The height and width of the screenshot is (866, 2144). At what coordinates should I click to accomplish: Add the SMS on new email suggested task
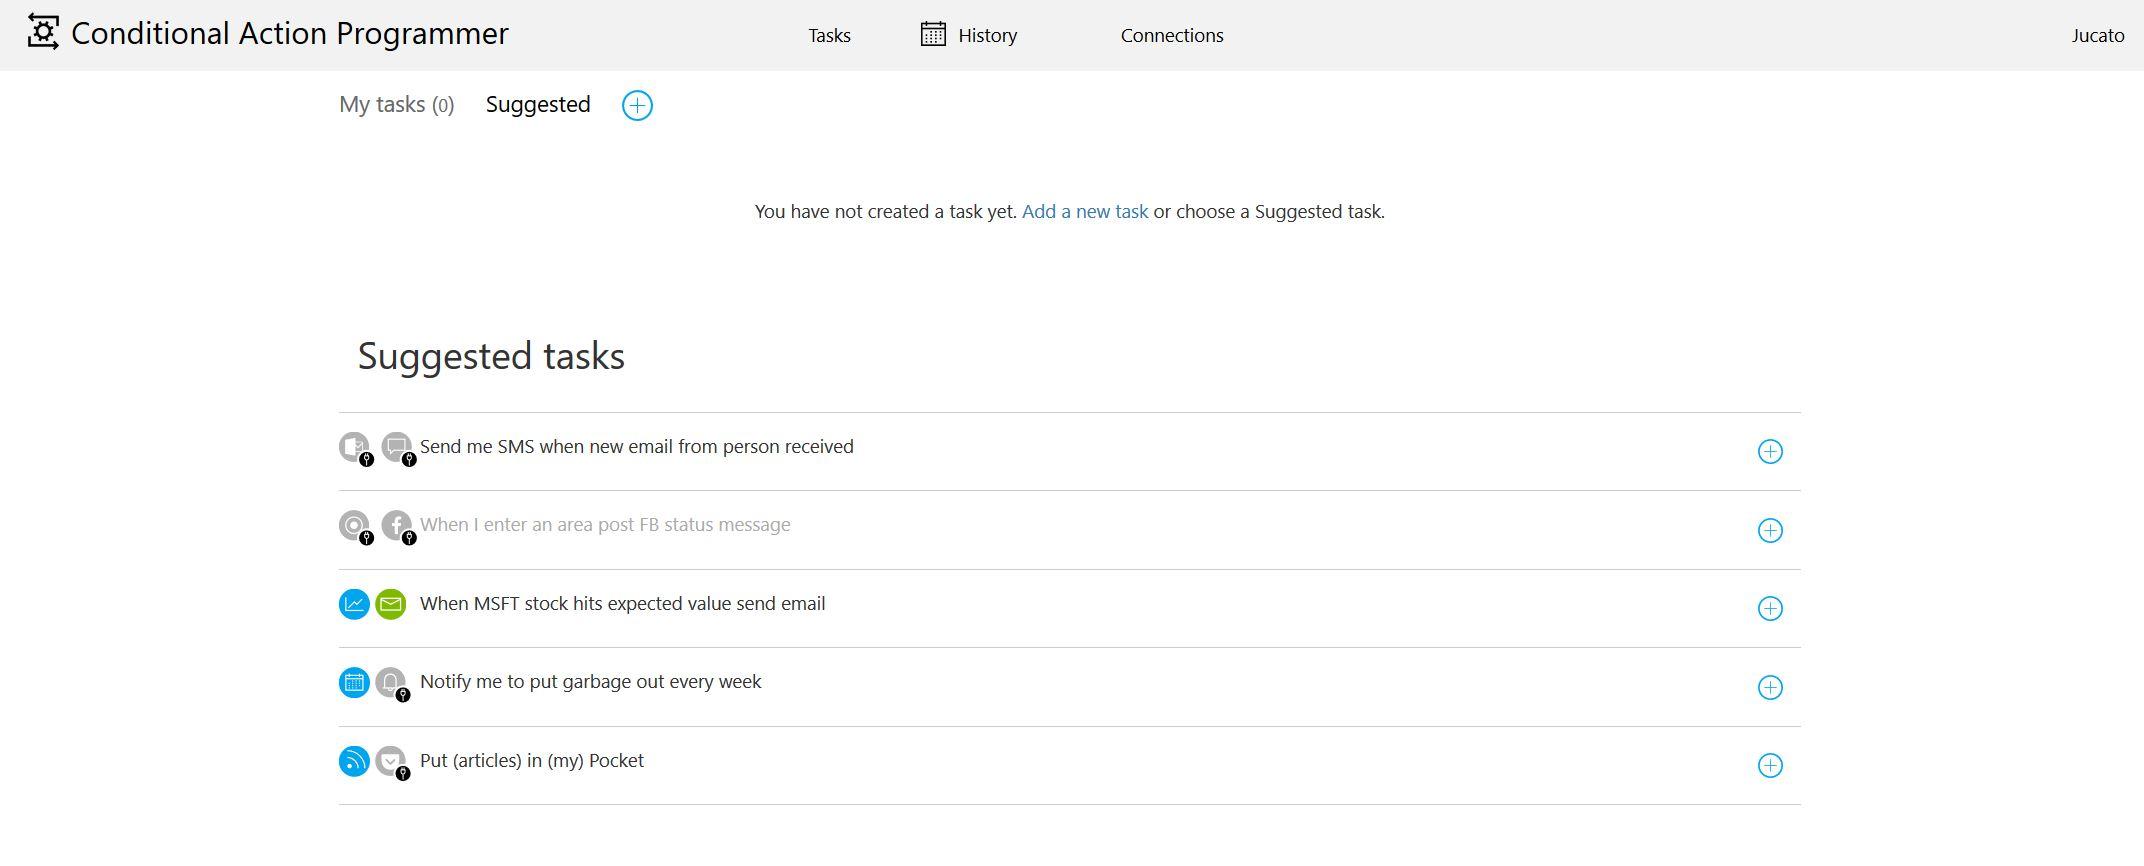pos(1769,452)
